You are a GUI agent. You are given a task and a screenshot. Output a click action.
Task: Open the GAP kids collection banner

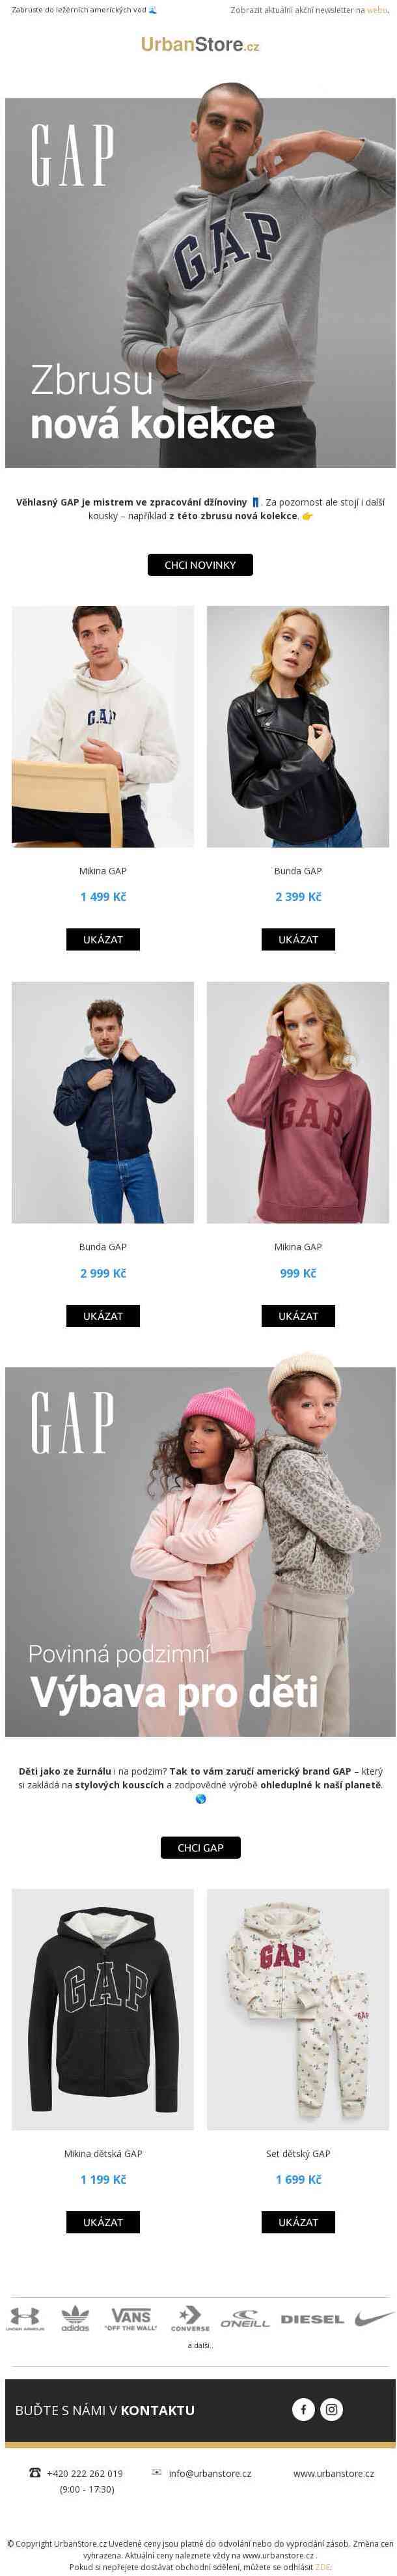pos(200,1551)
